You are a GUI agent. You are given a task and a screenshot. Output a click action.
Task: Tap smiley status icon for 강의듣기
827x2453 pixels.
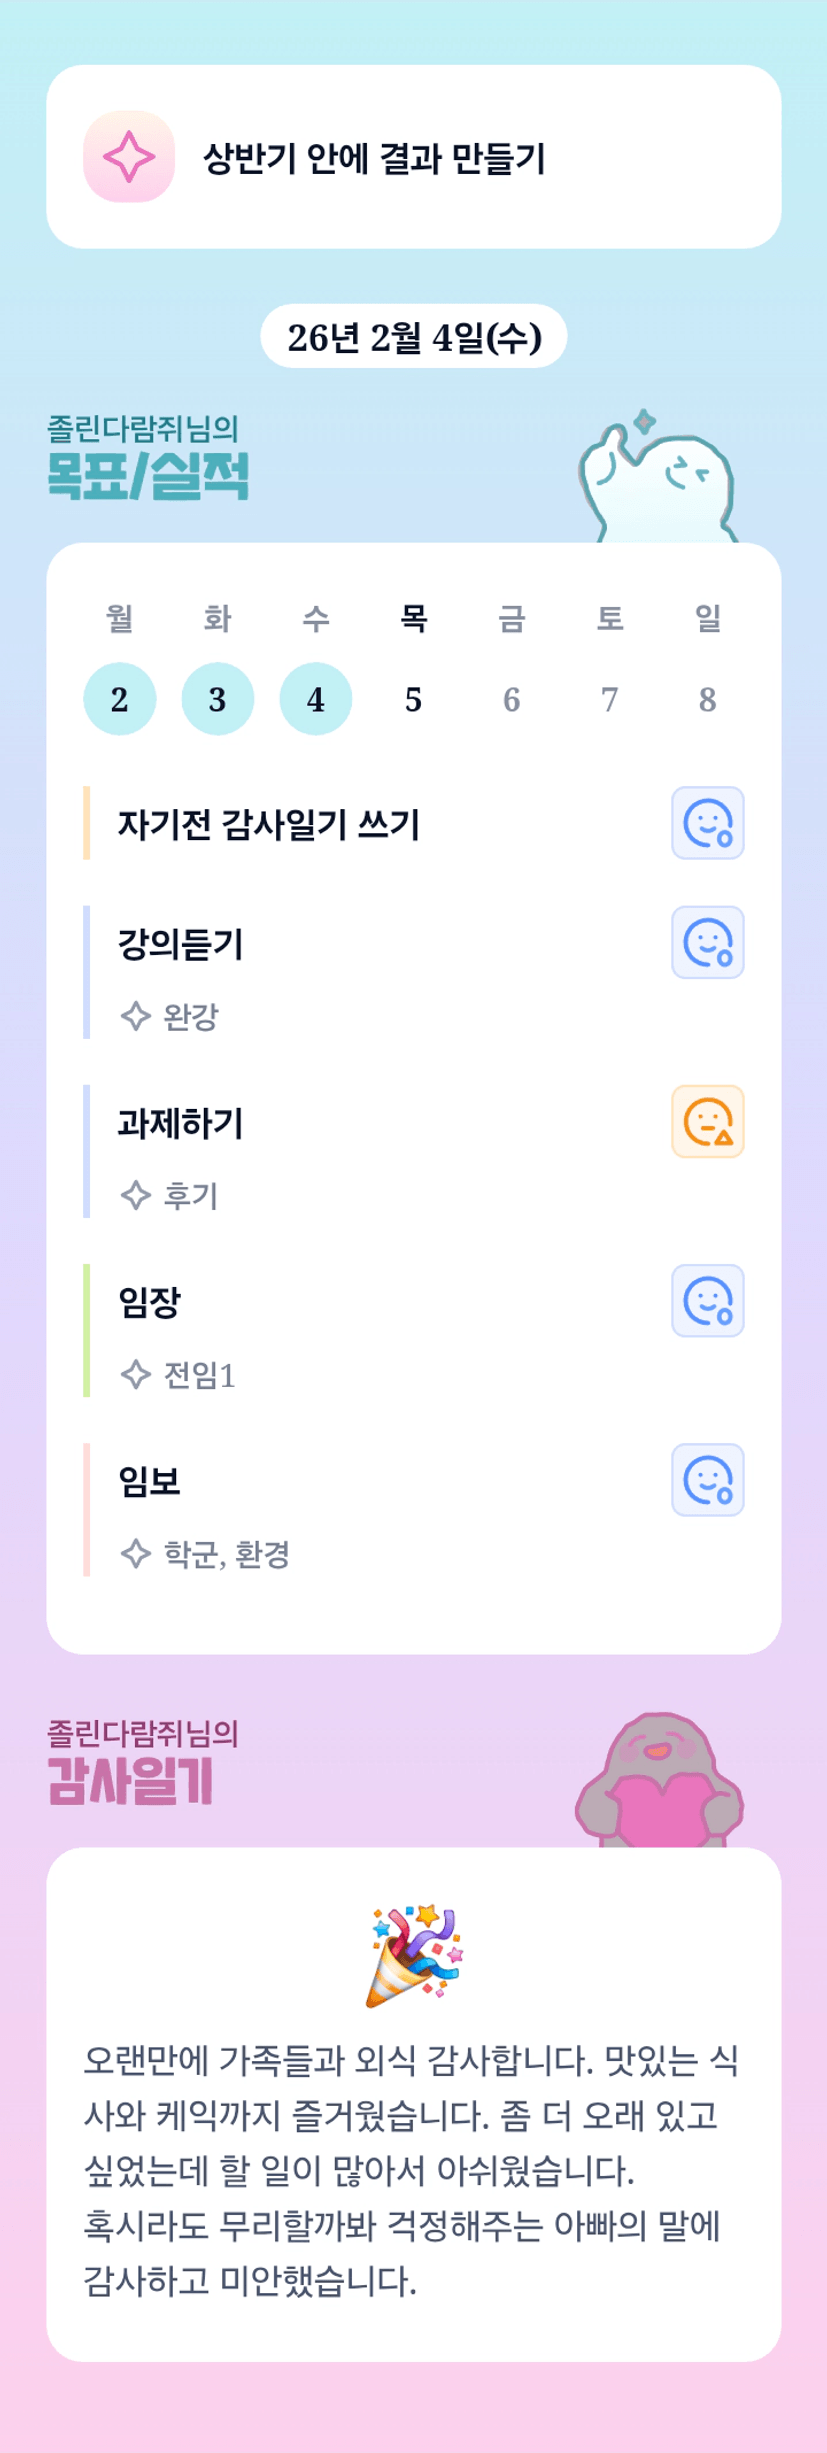tap(707, 942)
